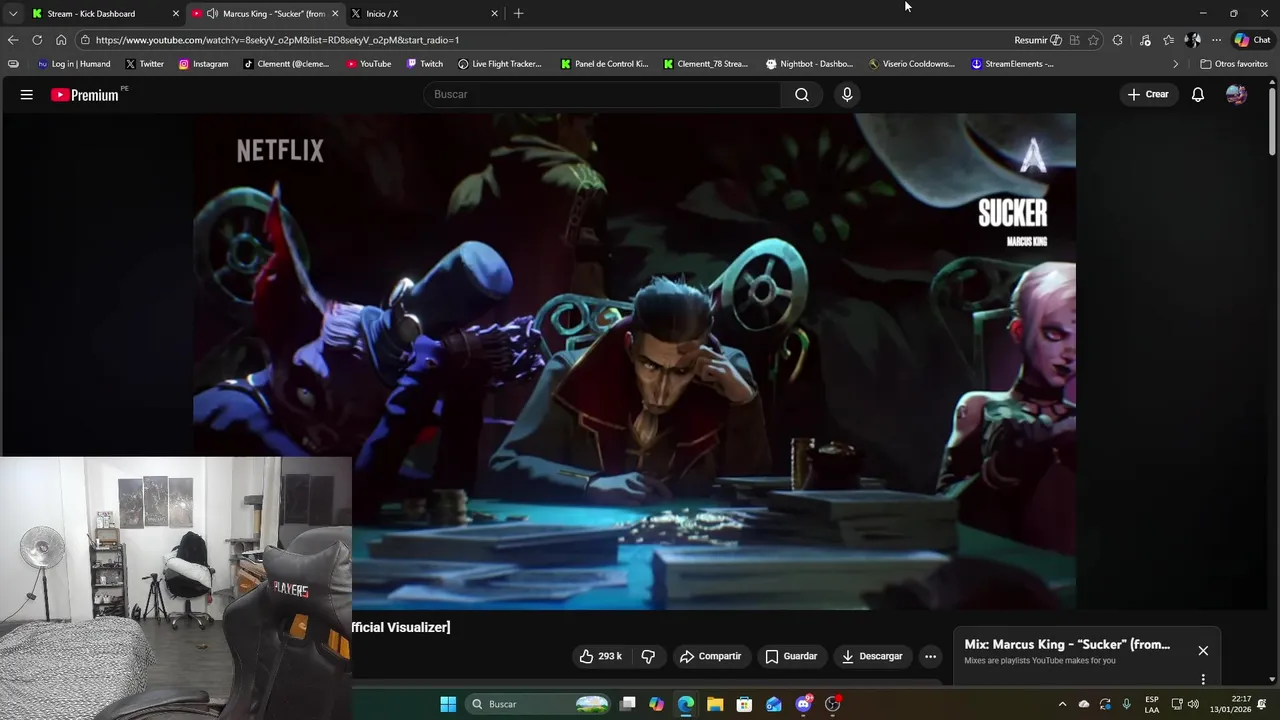Show hidden system tray icons chevron
1280x720 pixels.
[1062, 704]
